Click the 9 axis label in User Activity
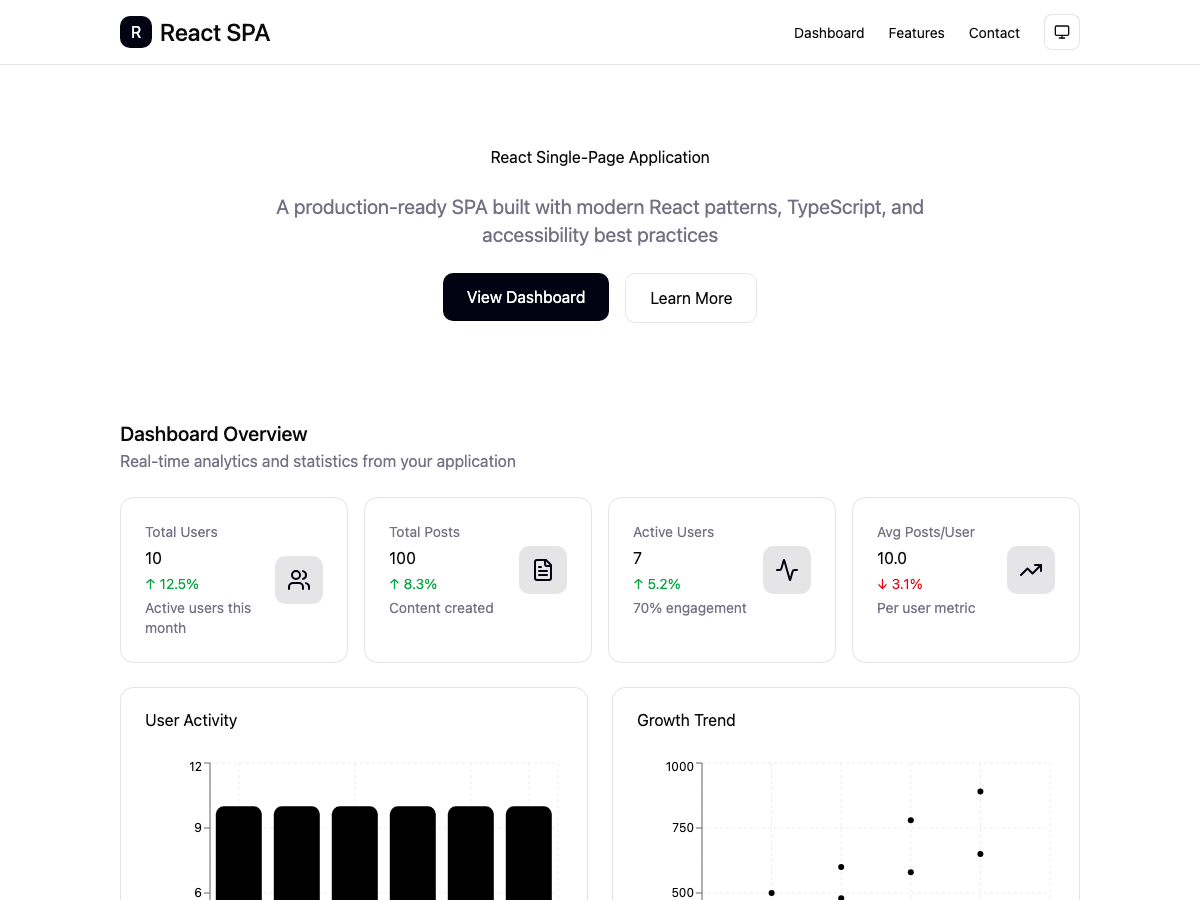Image resolution: width=1200 pixels, height=900 pixels. click(x=198, y=828)
